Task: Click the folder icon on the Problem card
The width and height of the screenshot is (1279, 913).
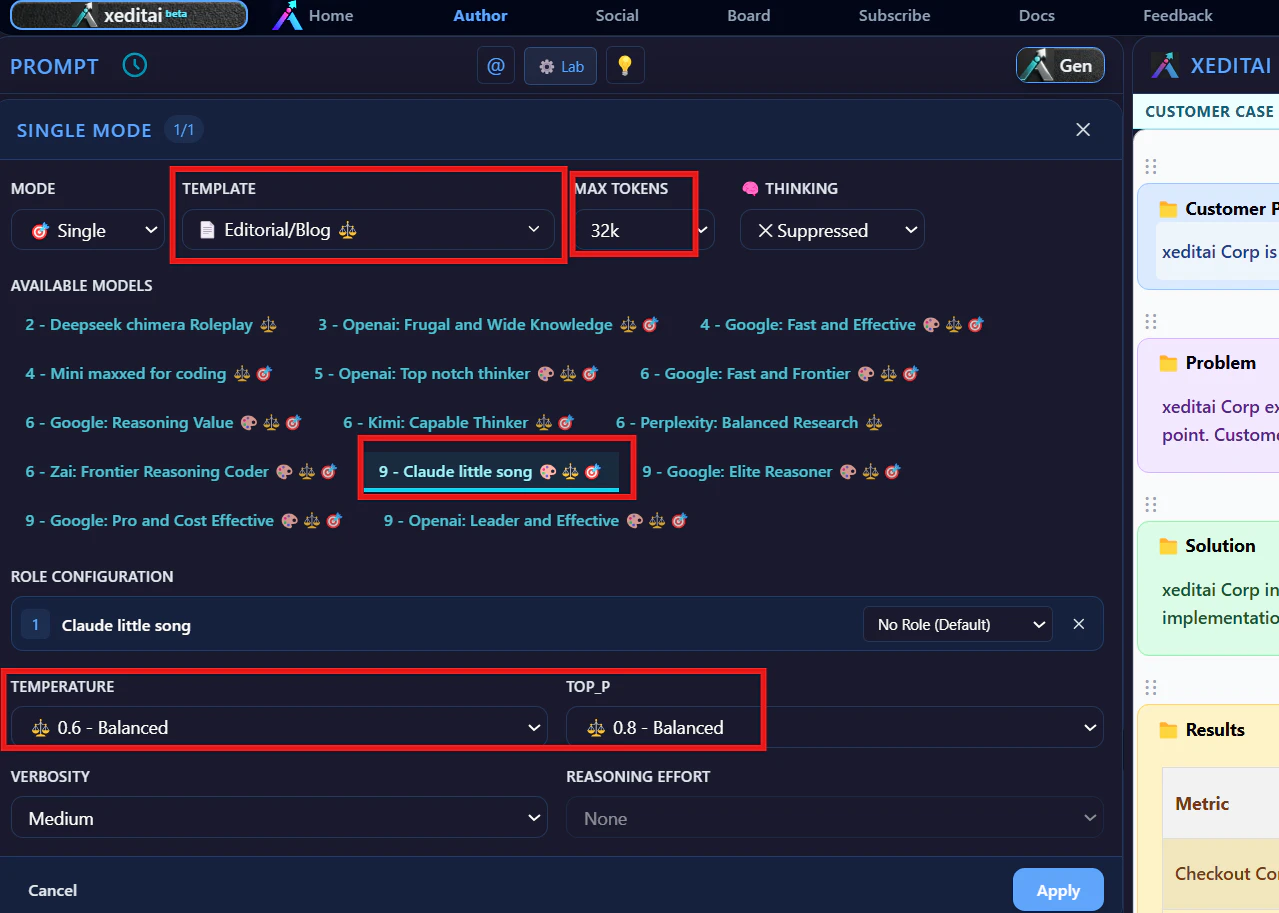Action: 1166,362
